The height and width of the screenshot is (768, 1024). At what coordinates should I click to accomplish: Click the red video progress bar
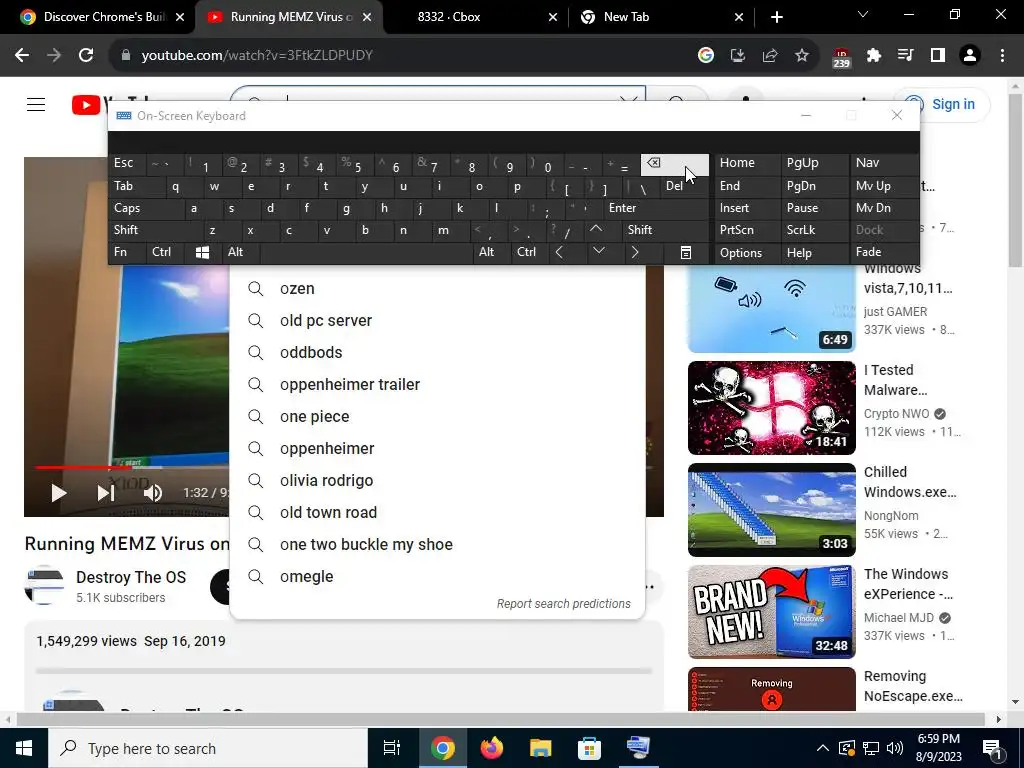[84, 468]
